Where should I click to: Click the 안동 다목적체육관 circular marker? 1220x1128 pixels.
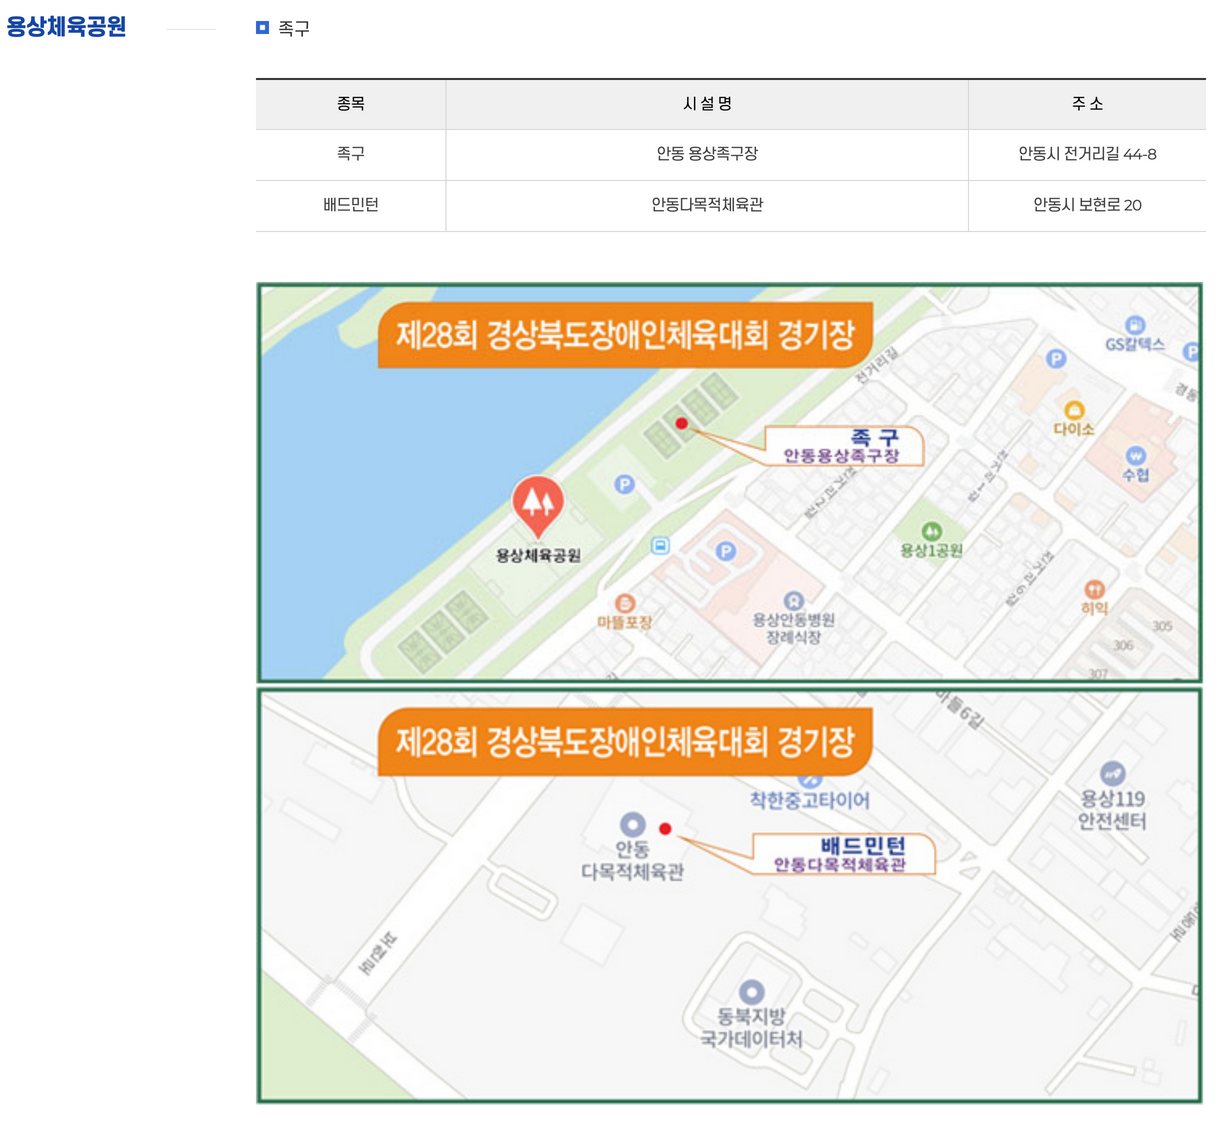(x=633, y=826)
